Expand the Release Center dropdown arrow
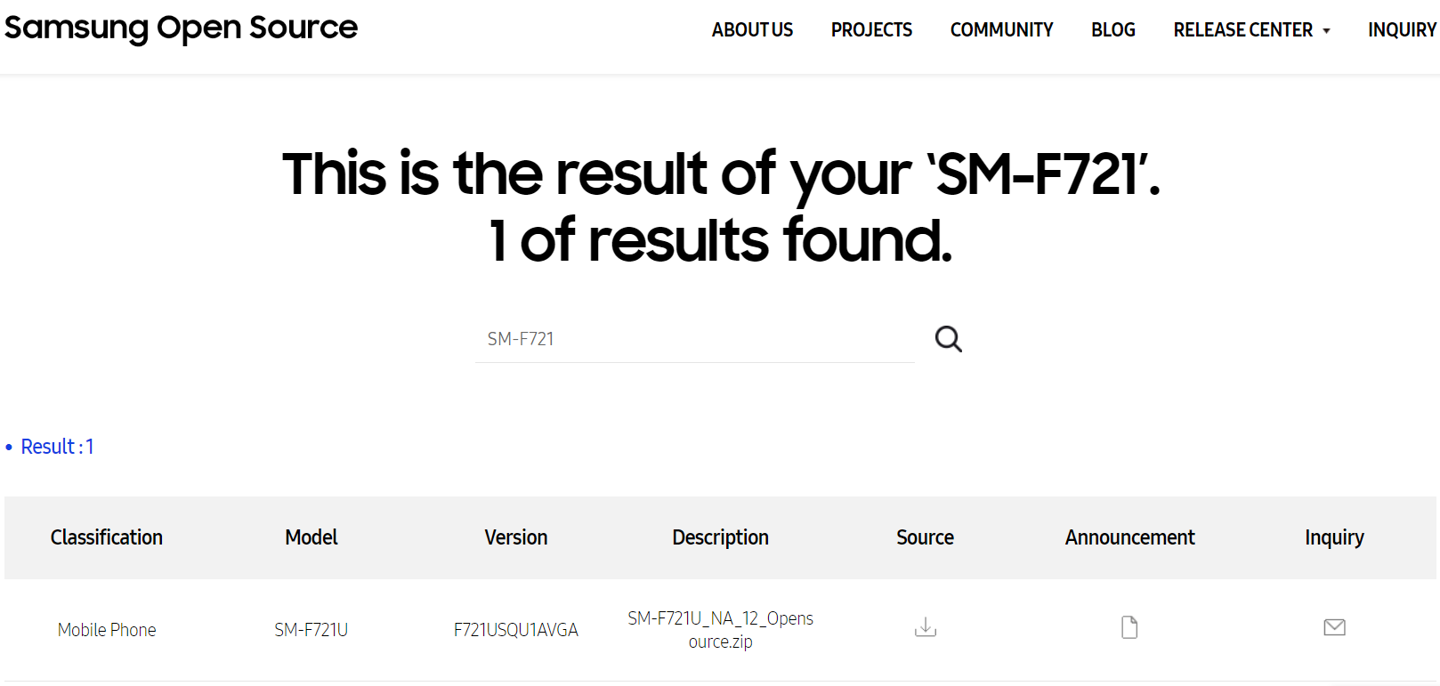 [1326, 31]
